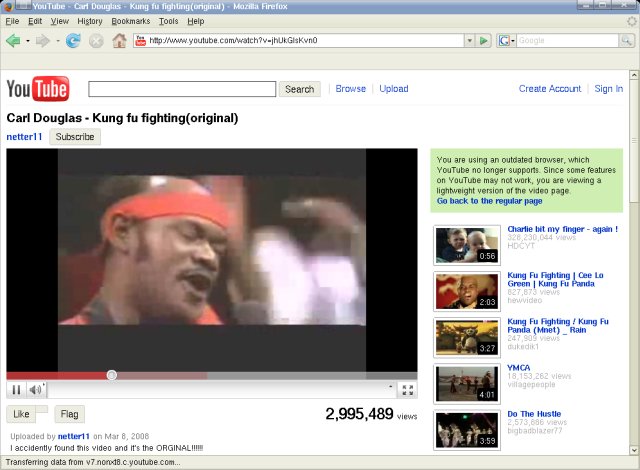
Task: Open Kung Fu Fighting / Kung Fu Panda (Mnet) link
Action: pos(558,326)
